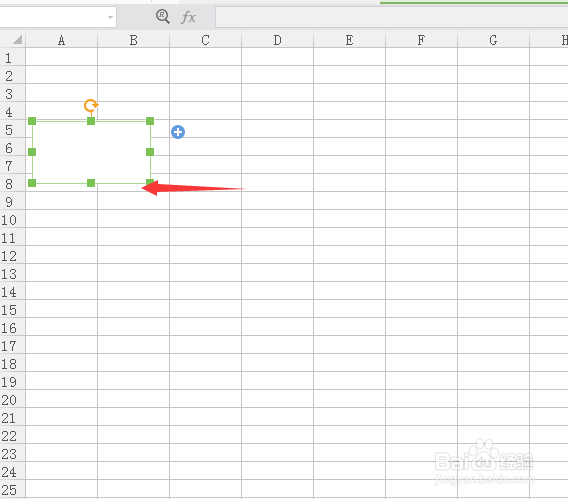
Task: Select row 3 header
Action: point(12,93)
